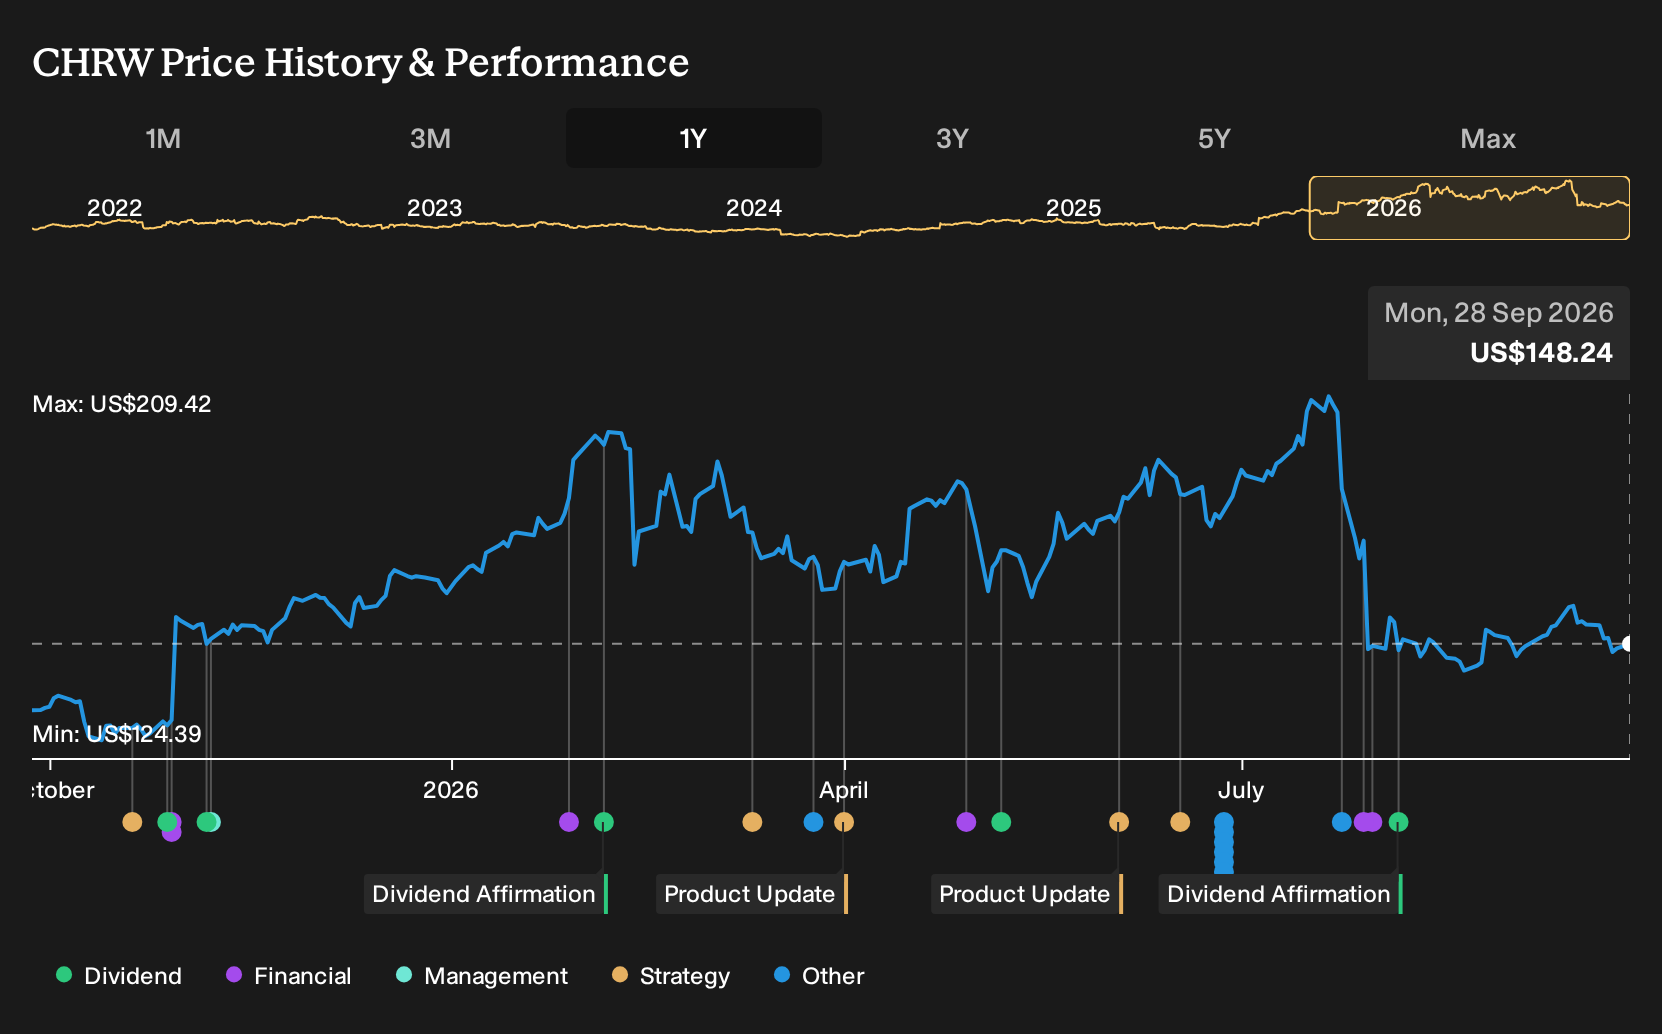Click the orange Strategy dot above second Product Update
This screenshot has width=1662, height=1034.
(x=1119, y=822)
